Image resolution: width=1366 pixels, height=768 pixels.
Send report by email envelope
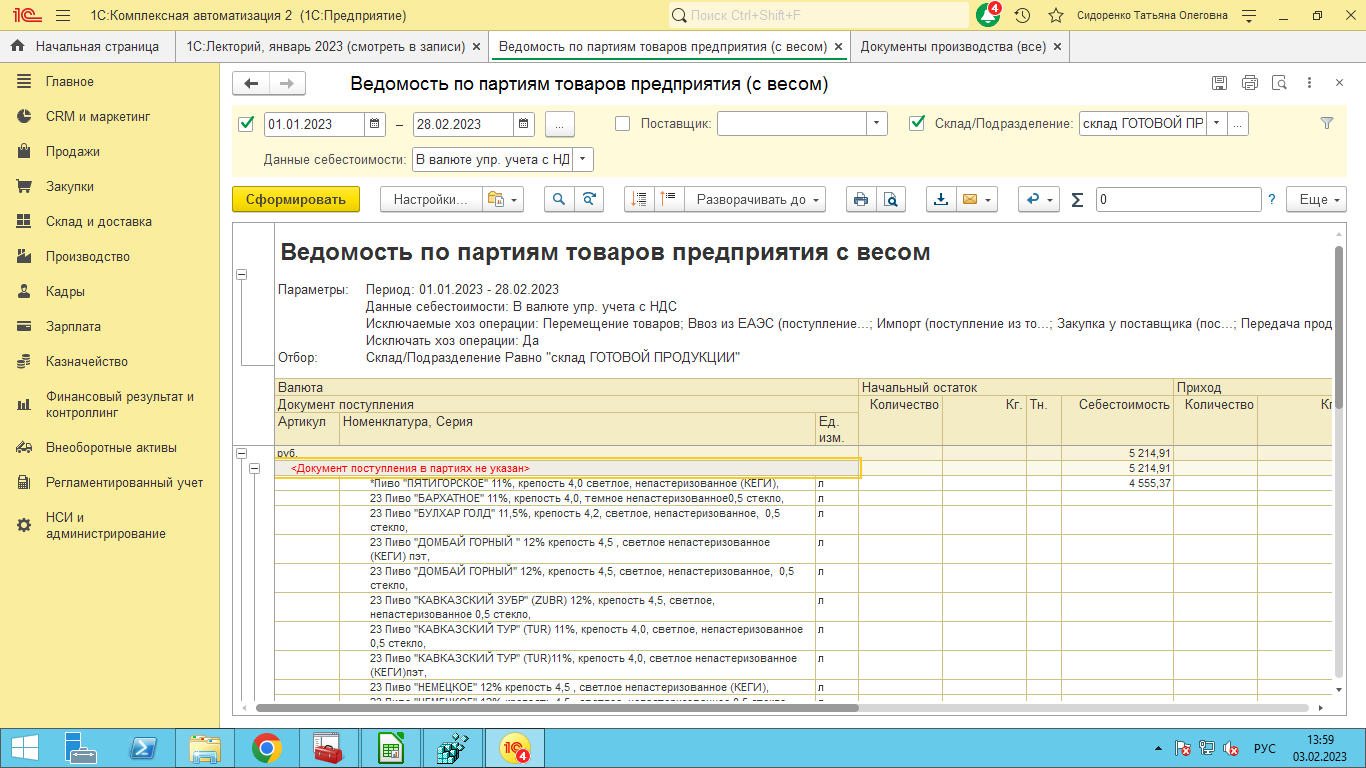[x=969, y=199]
